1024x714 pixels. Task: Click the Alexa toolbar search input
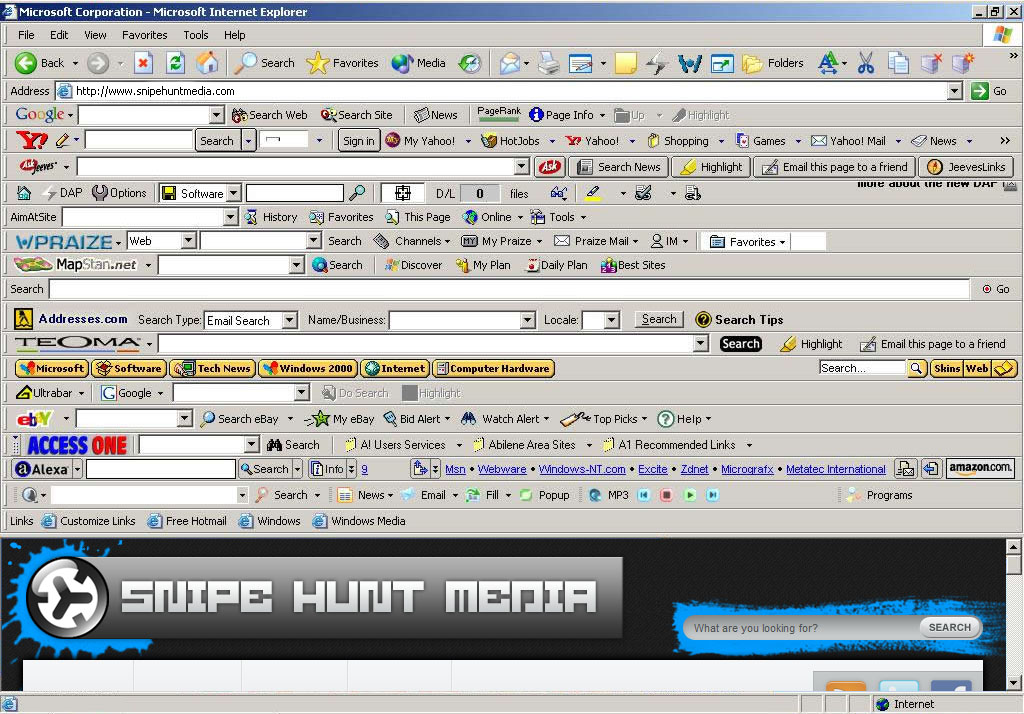coord(161,468)
